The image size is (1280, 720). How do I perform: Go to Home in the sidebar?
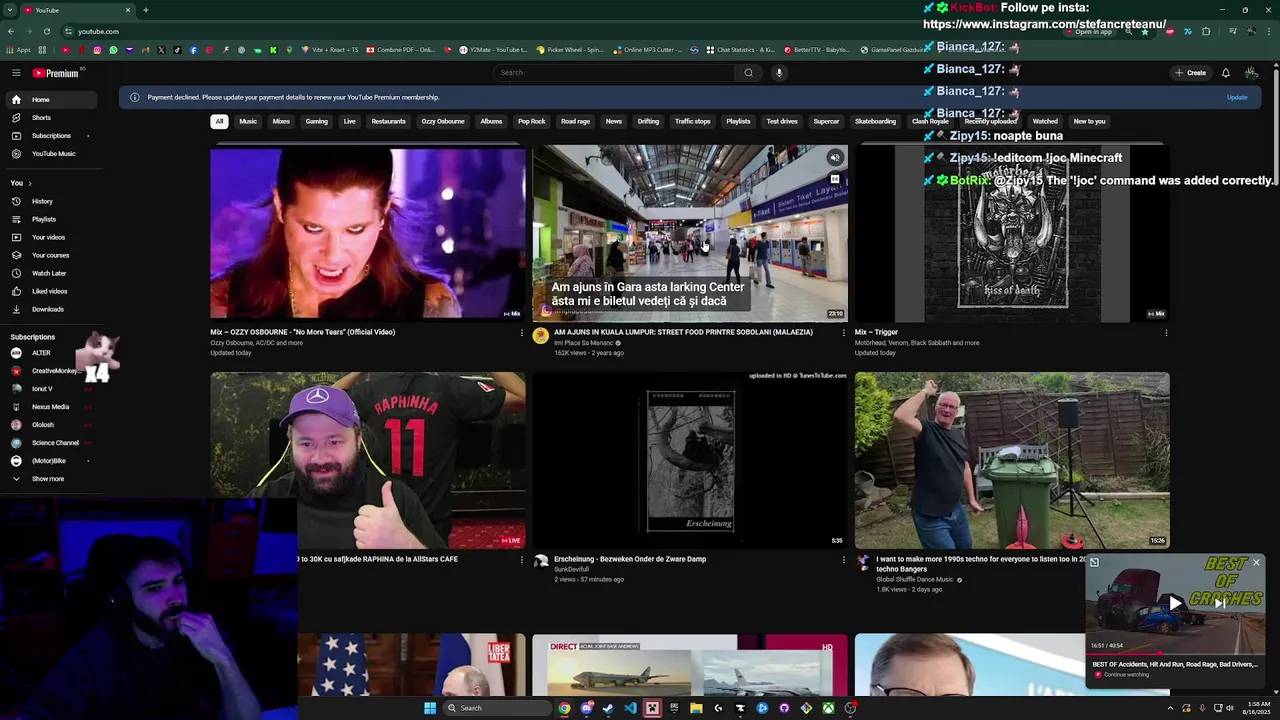52,100
